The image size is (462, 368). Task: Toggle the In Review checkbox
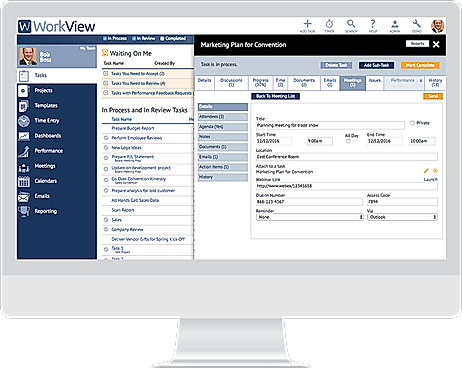[x=134, y=39]
